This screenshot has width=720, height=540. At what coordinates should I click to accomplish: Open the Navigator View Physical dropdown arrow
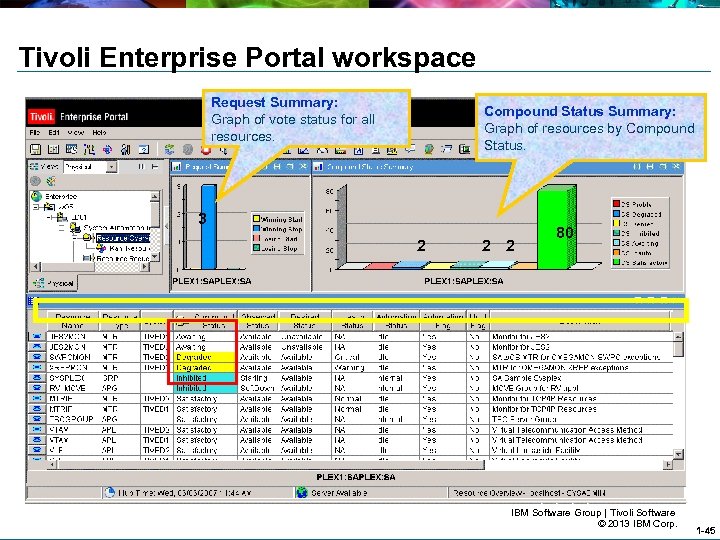pyautogui.click(x=111, y=167)
